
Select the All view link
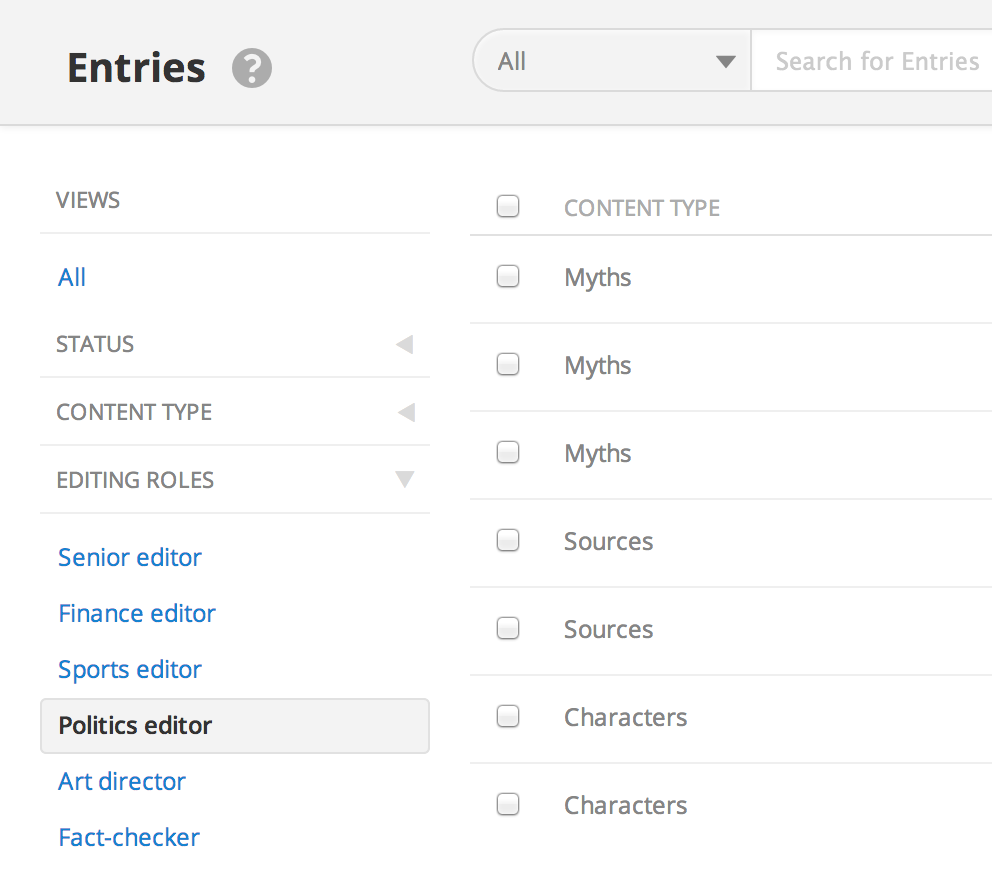[72, 277]
